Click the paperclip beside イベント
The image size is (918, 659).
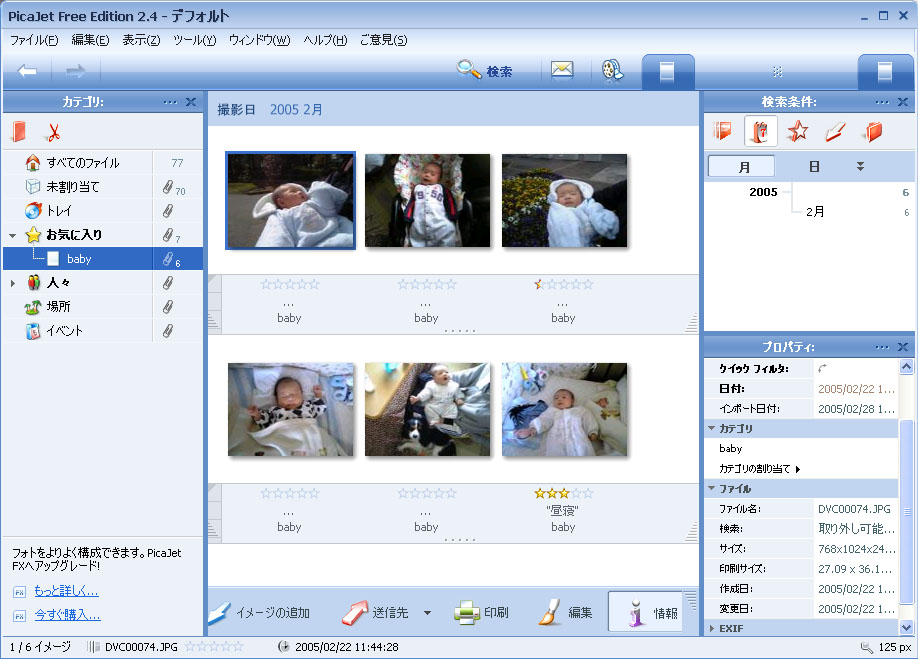168,331
